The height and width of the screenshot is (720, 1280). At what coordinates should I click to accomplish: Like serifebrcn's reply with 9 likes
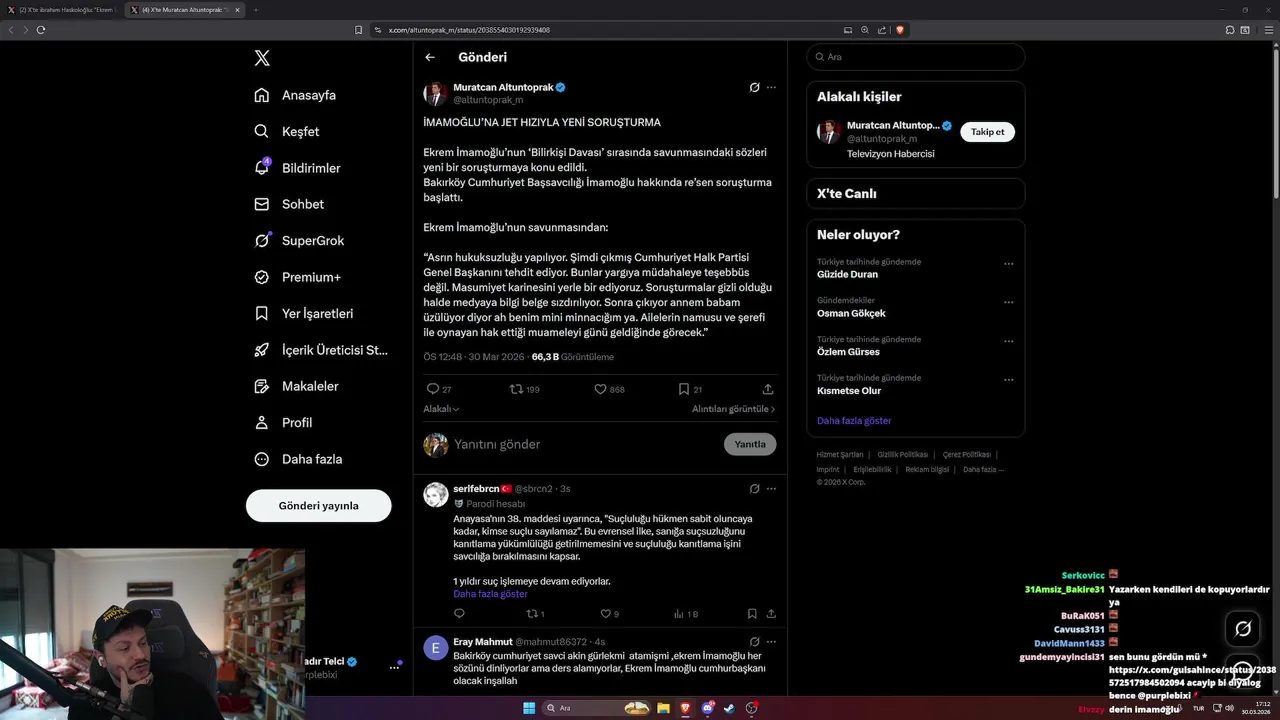point(605,614)
